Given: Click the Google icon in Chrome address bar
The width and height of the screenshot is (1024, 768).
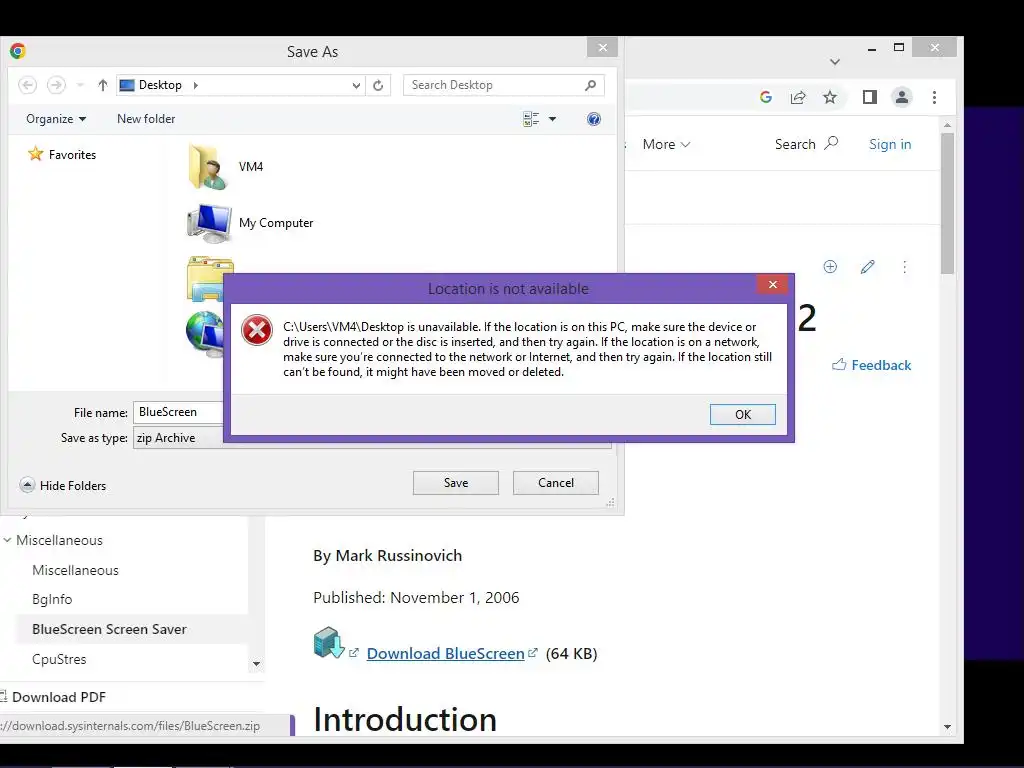Looking at the screenshot, I should coord(766,97).
